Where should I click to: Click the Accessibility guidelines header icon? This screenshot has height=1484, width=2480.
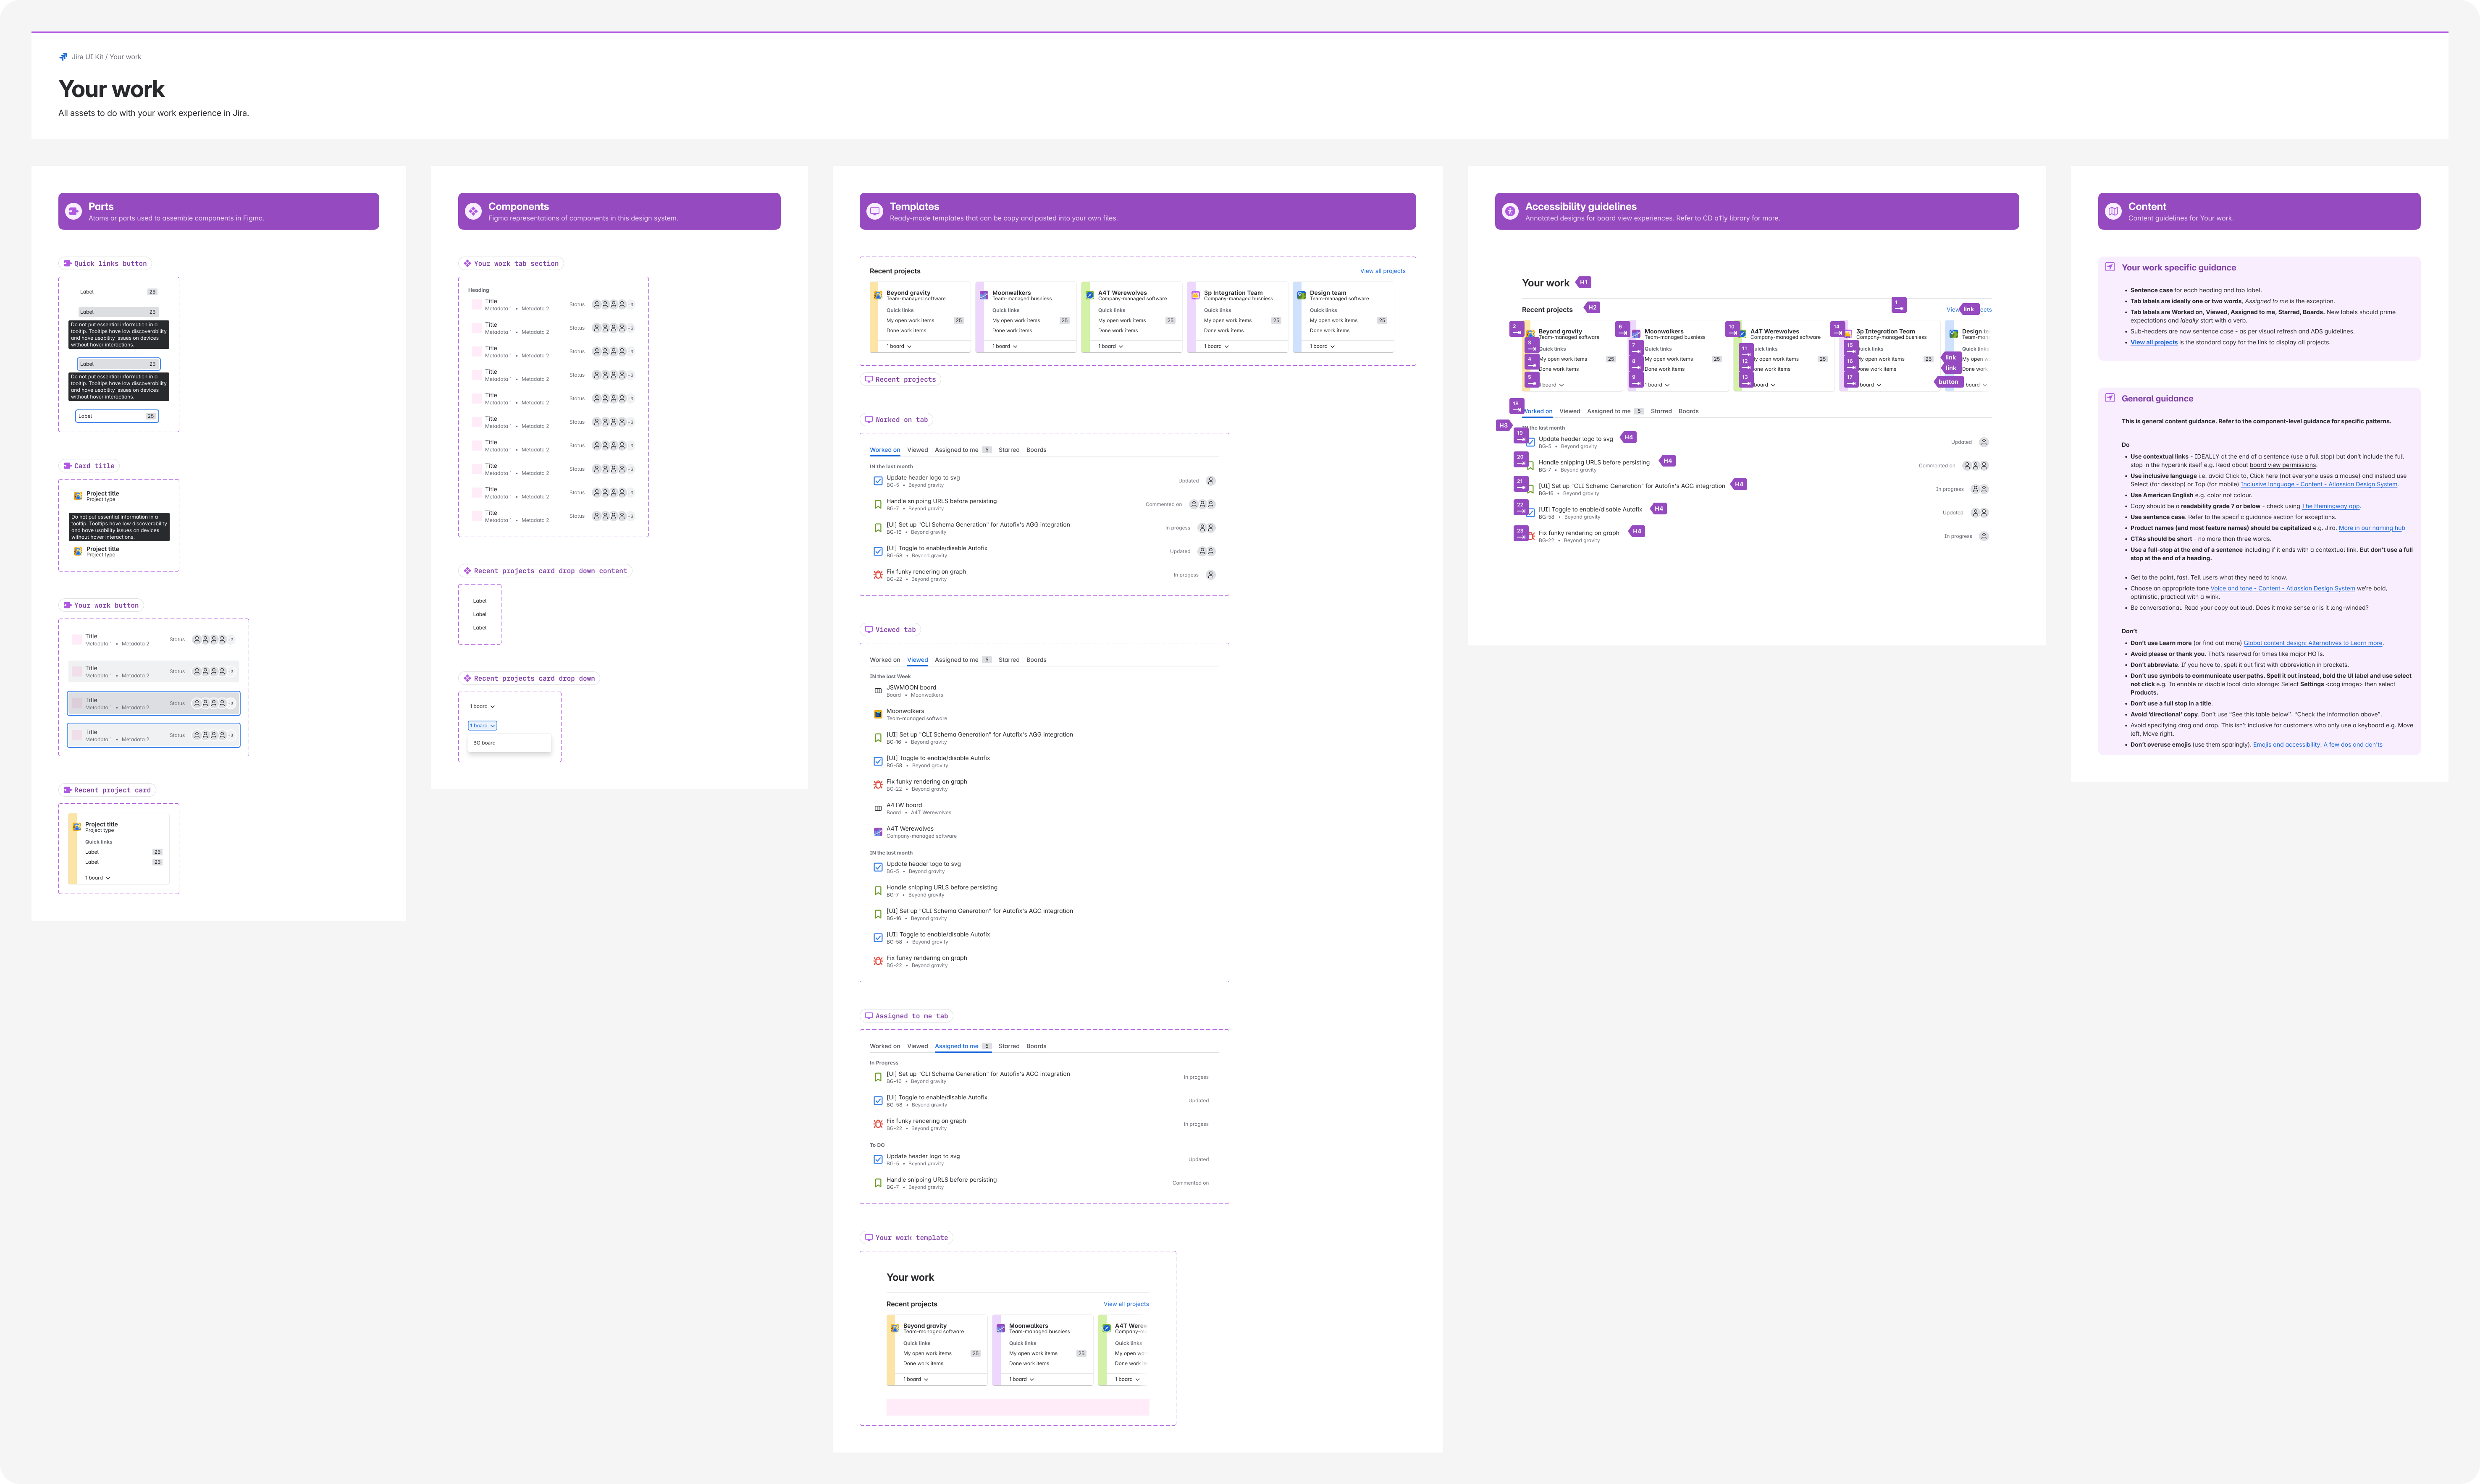[1510, 211]
